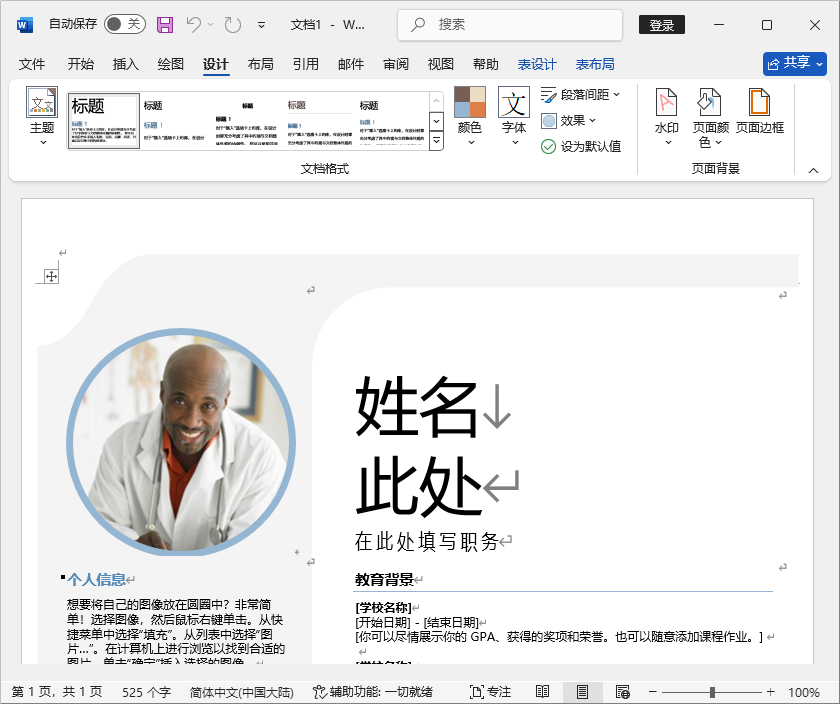
Task: Click the 效果 (Effects) icon
Action: click(x=570, y=119)
